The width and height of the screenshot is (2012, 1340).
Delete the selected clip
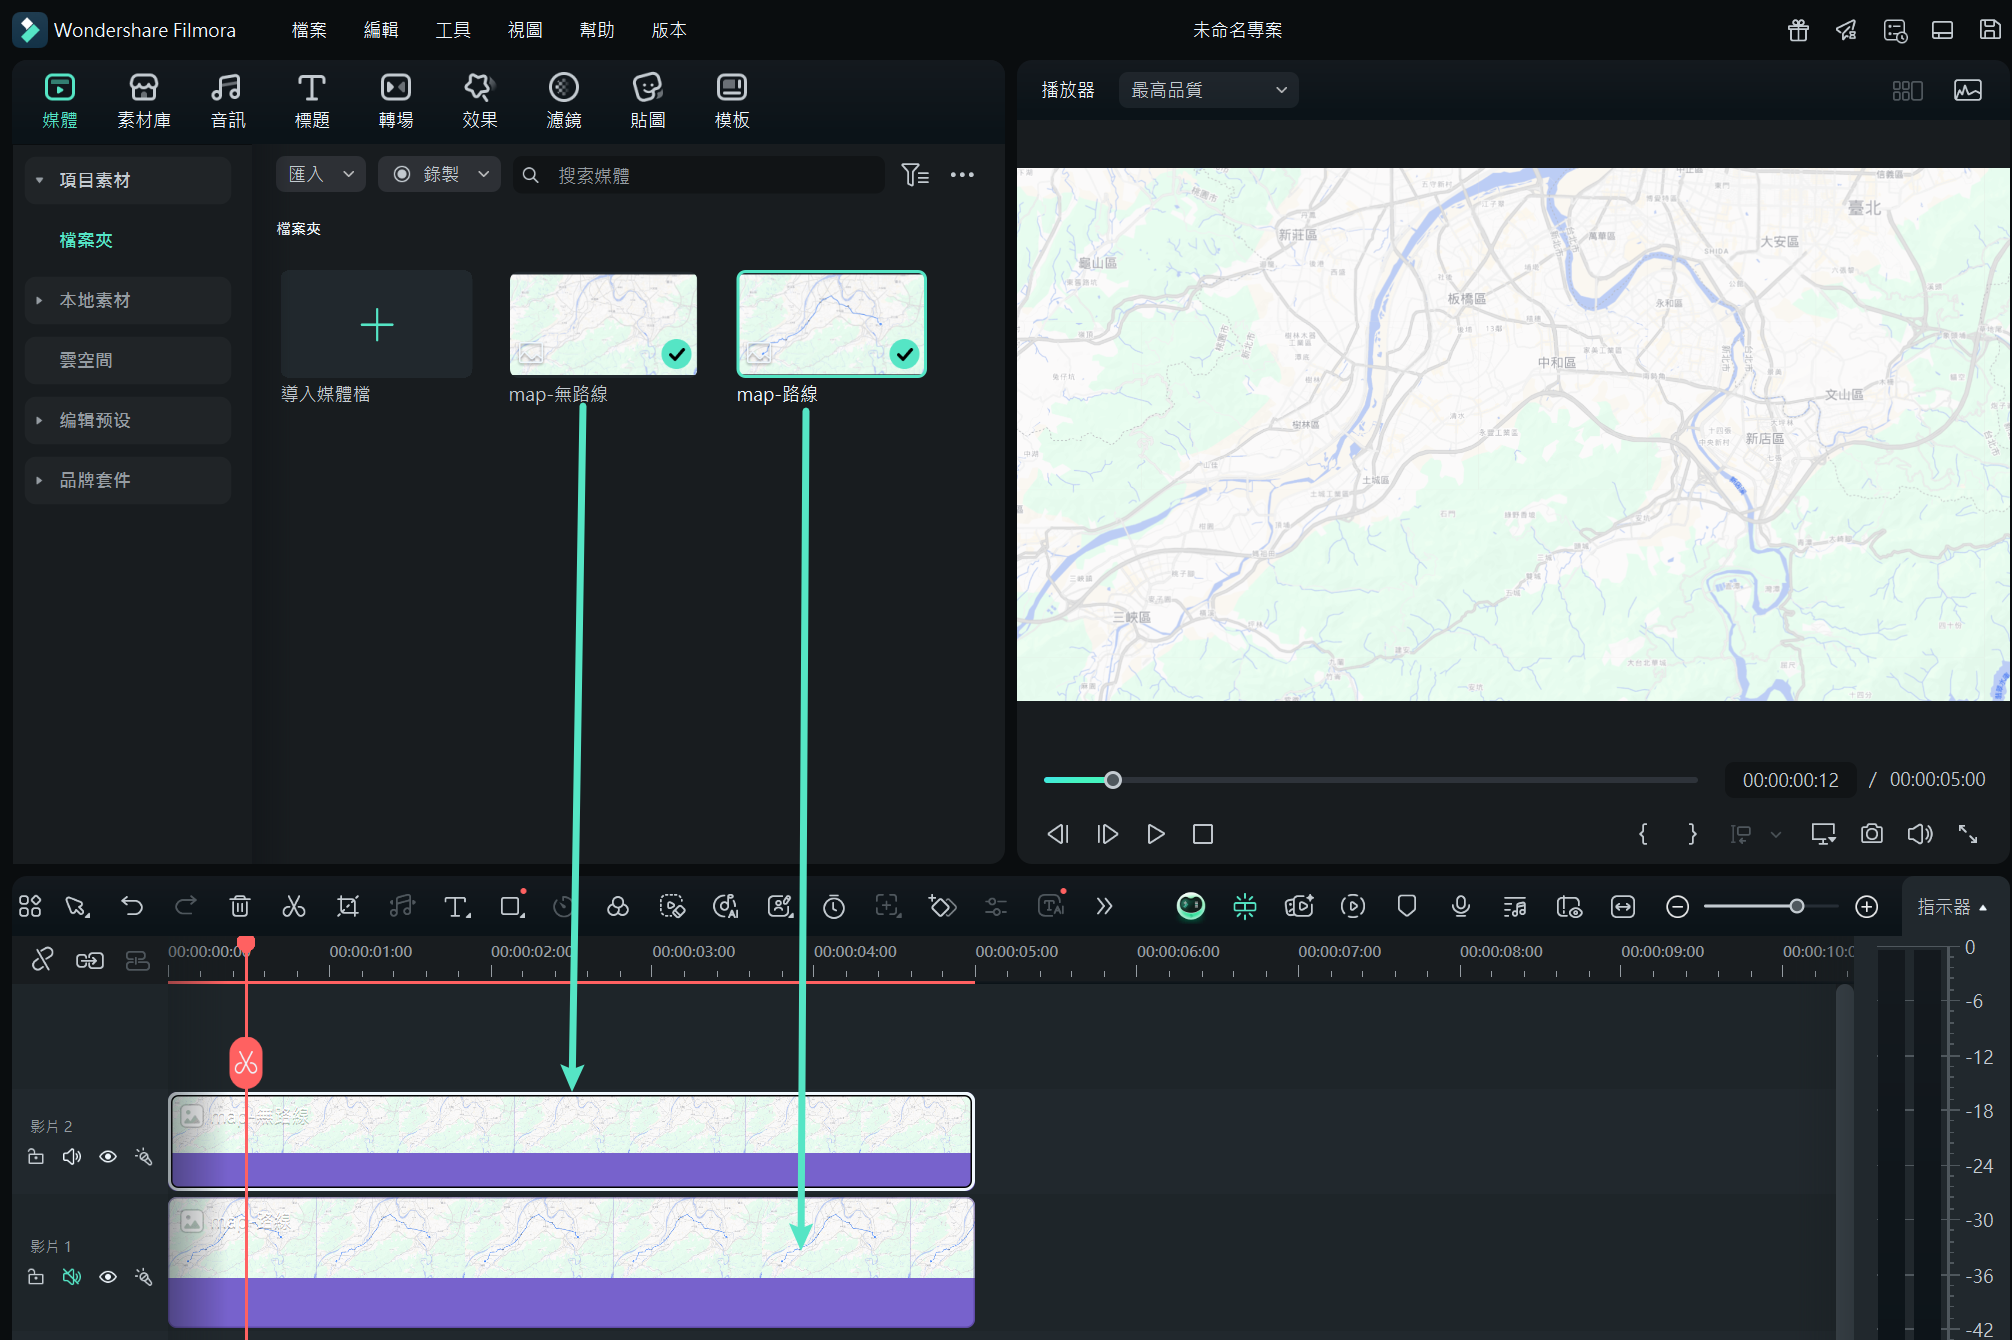(240, 906)
